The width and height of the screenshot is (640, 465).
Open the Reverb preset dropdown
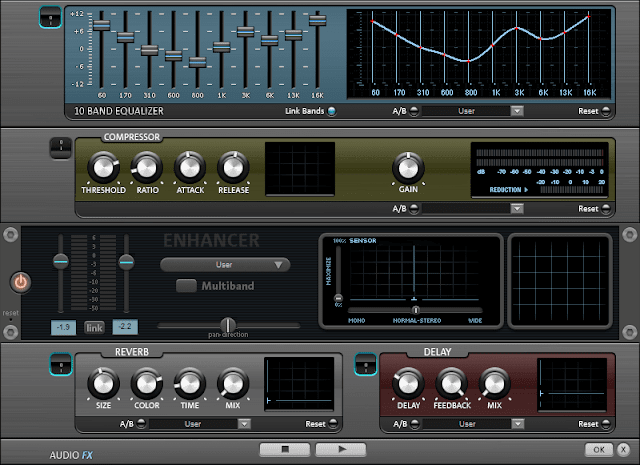click(244, 424)
